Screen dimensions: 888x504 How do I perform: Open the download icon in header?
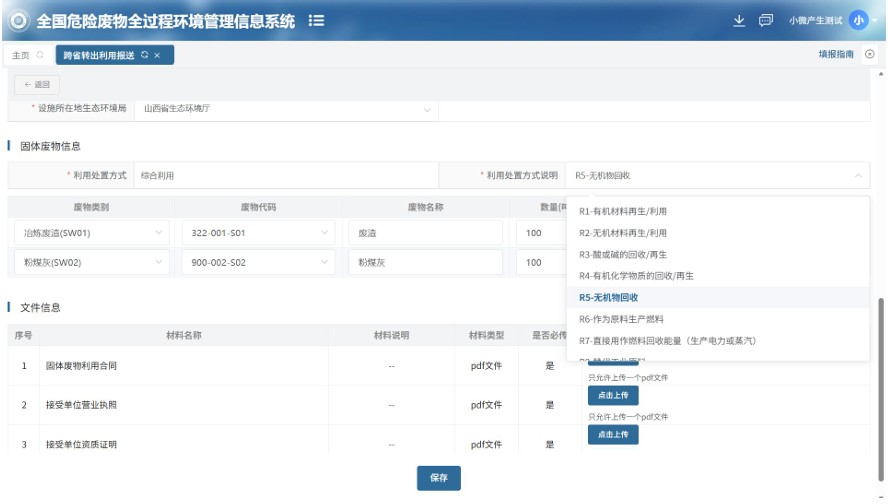click(x=738, y=21)
